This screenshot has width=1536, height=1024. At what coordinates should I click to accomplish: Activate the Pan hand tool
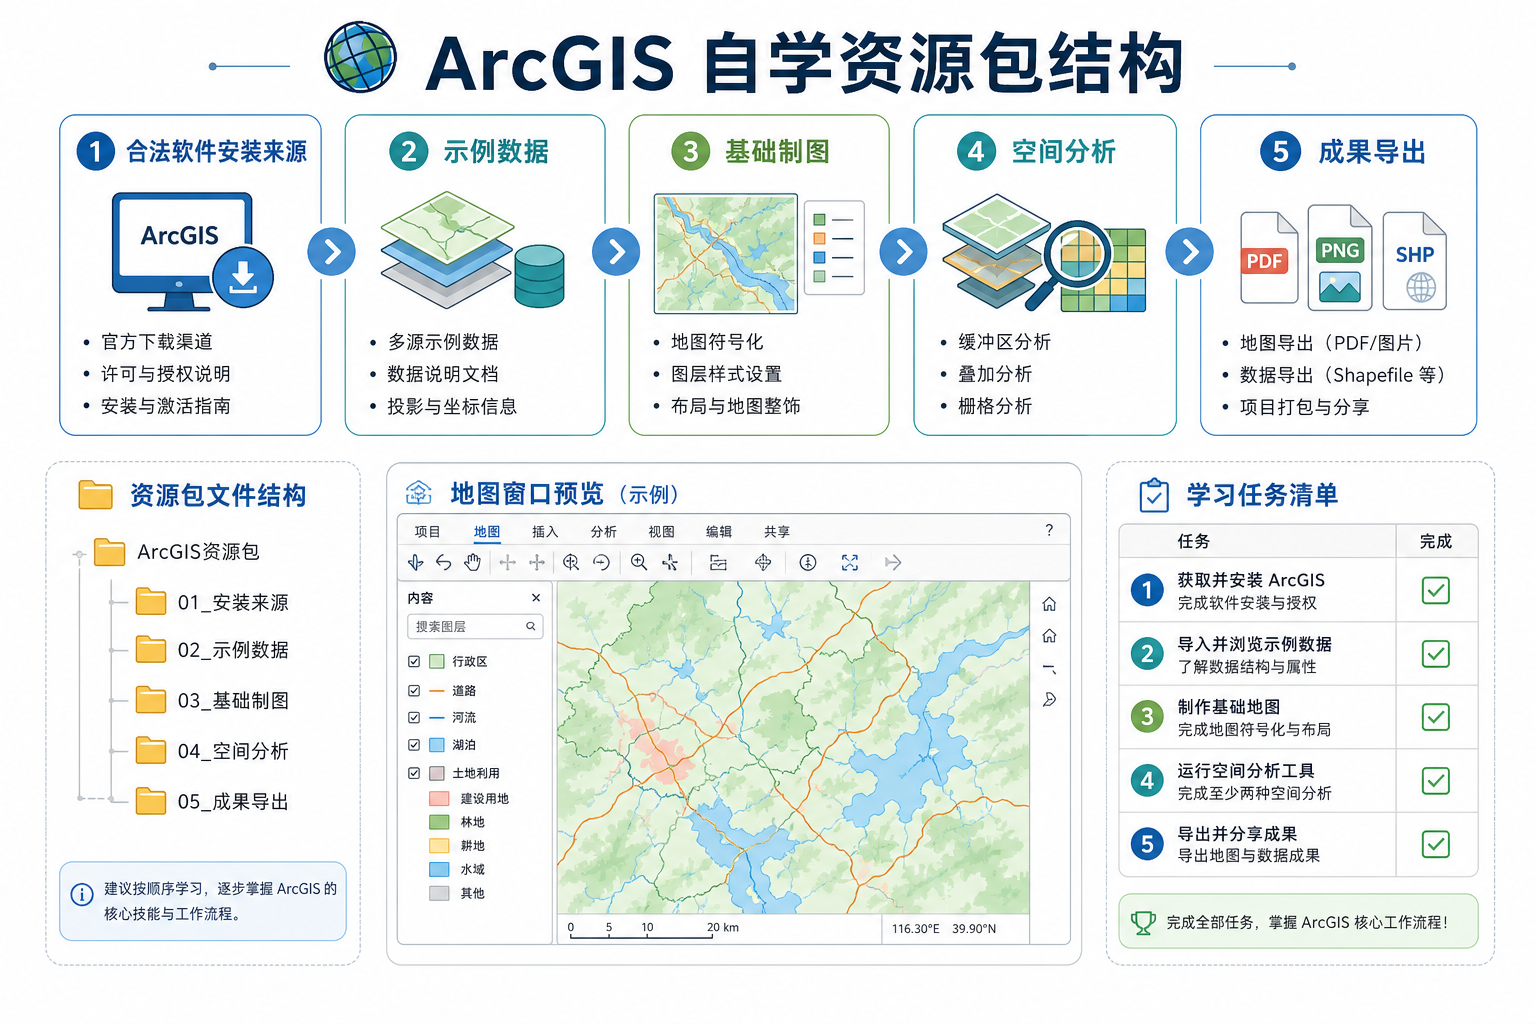pos(473,562)
